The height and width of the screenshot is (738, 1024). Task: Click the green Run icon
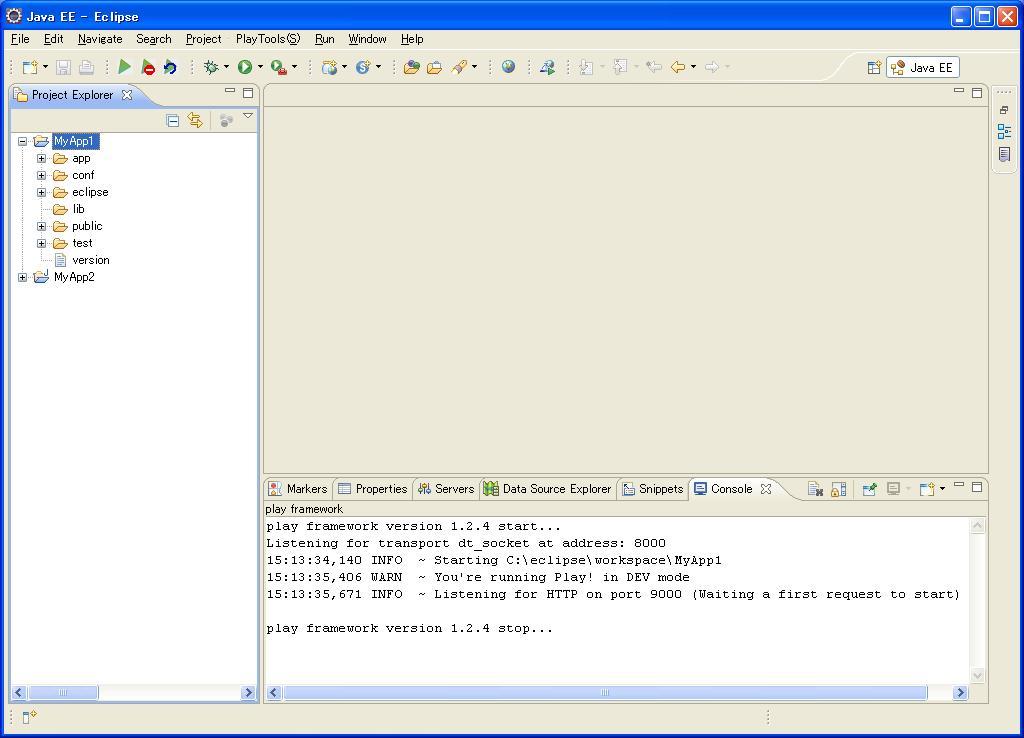245,67
